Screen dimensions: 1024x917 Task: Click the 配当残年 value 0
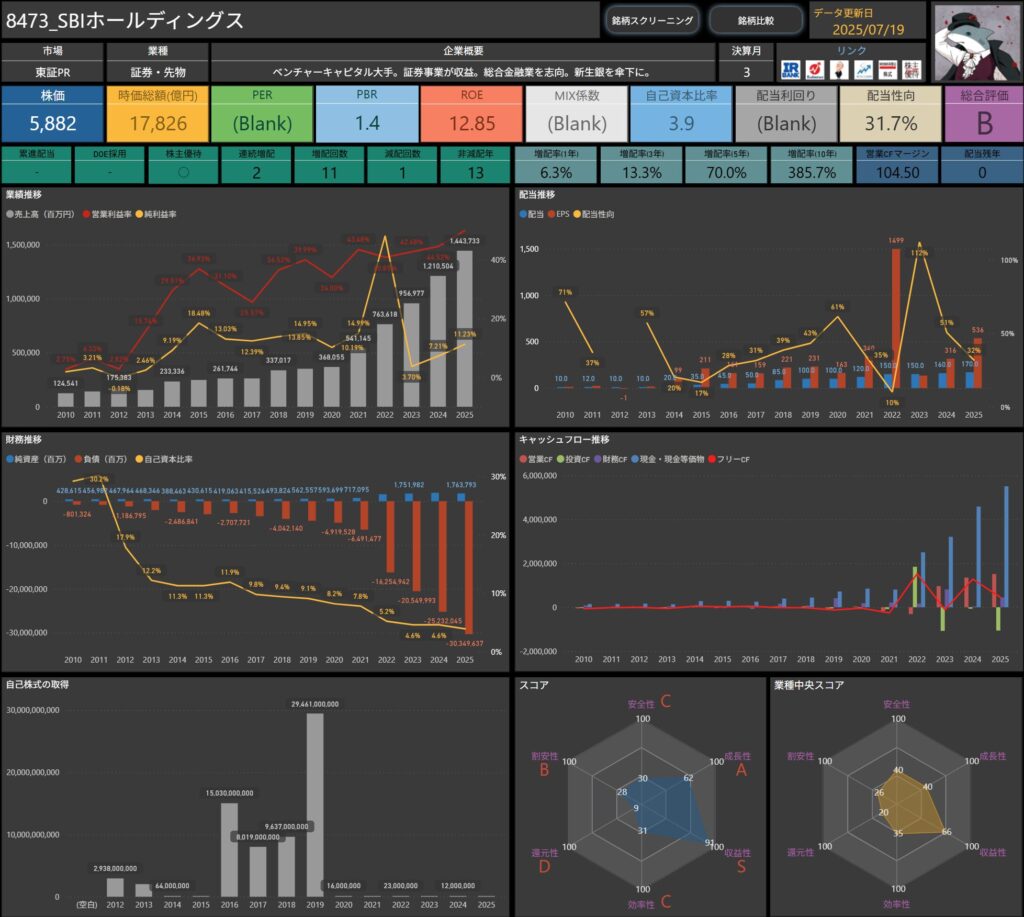(982, 172)
